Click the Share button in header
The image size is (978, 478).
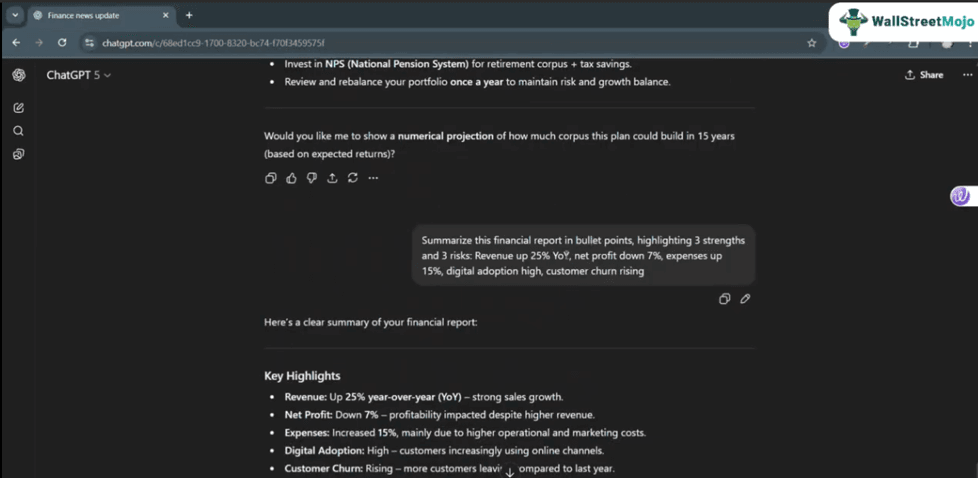point(923,75)
